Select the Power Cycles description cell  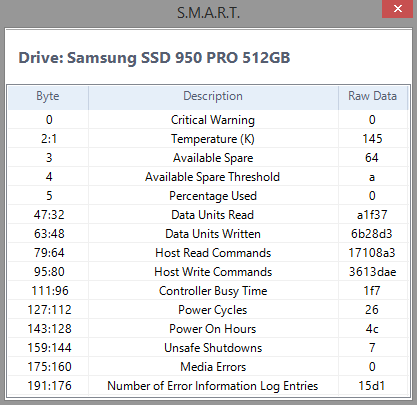pos(213,310)
